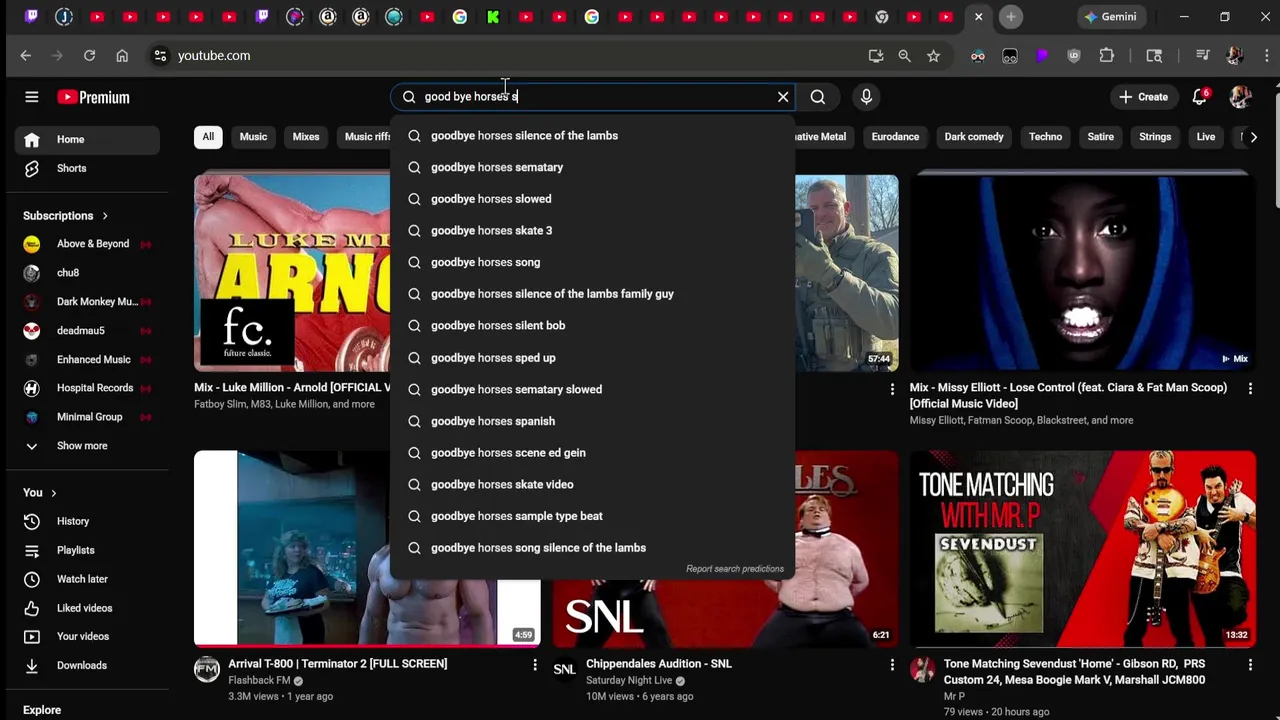
Task: Clear the search box text
Action: pos(783,97)
